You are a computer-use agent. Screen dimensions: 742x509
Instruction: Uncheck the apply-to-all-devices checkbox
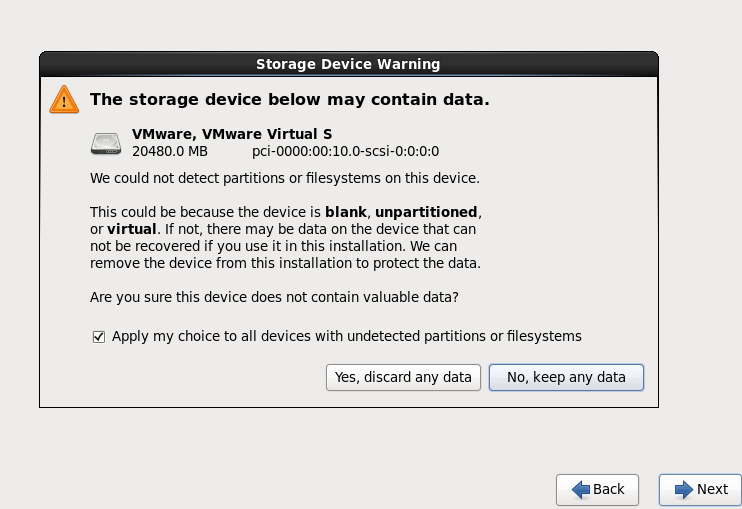99,337
